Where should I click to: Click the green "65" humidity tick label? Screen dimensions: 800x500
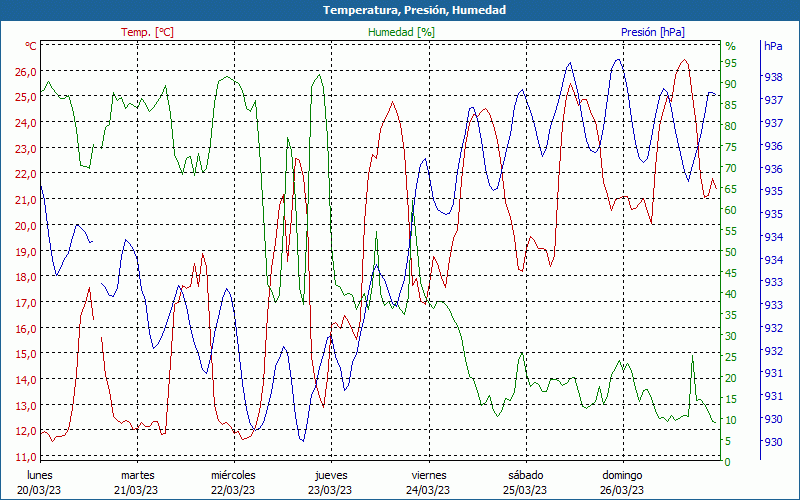(x=731, y=189)
